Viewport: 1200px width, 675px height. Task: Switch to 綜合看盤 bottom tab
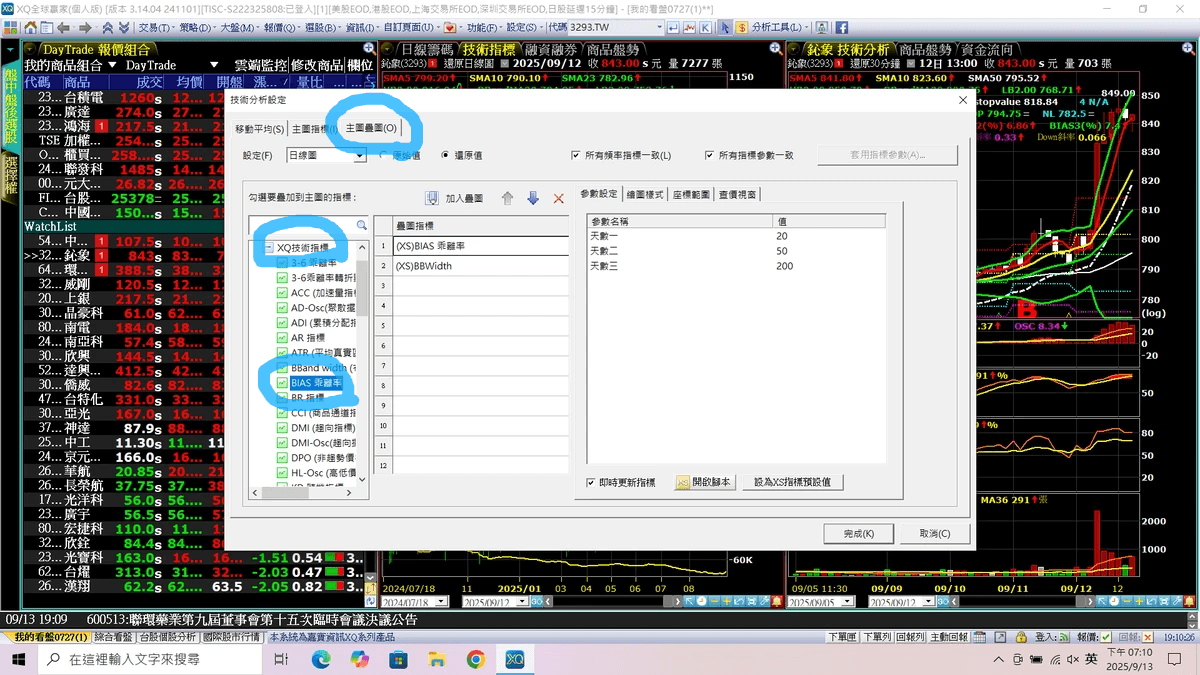point(112,636)
